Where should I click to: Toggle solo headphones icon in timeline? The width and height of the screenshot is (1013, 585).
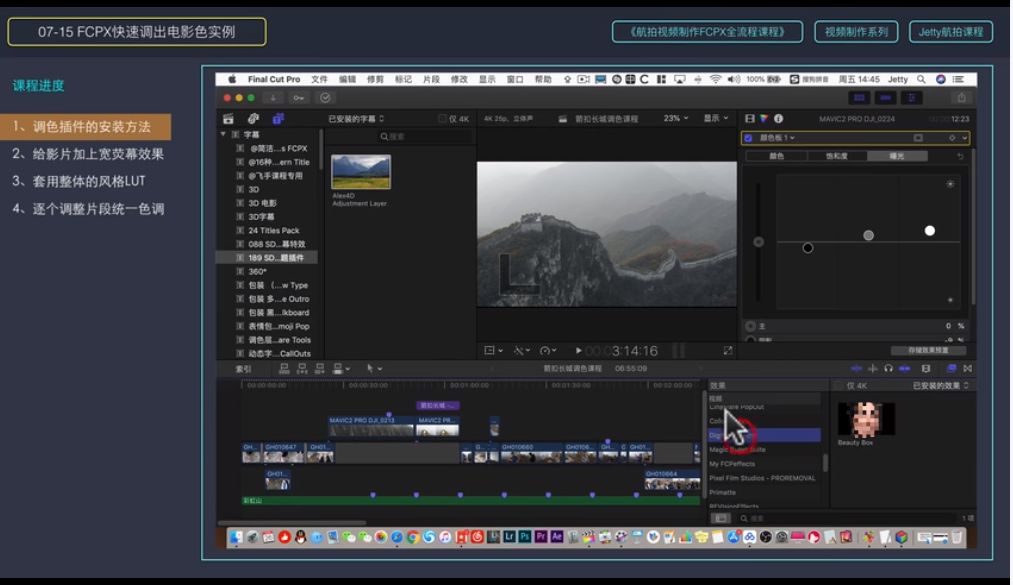coord(888,369)
